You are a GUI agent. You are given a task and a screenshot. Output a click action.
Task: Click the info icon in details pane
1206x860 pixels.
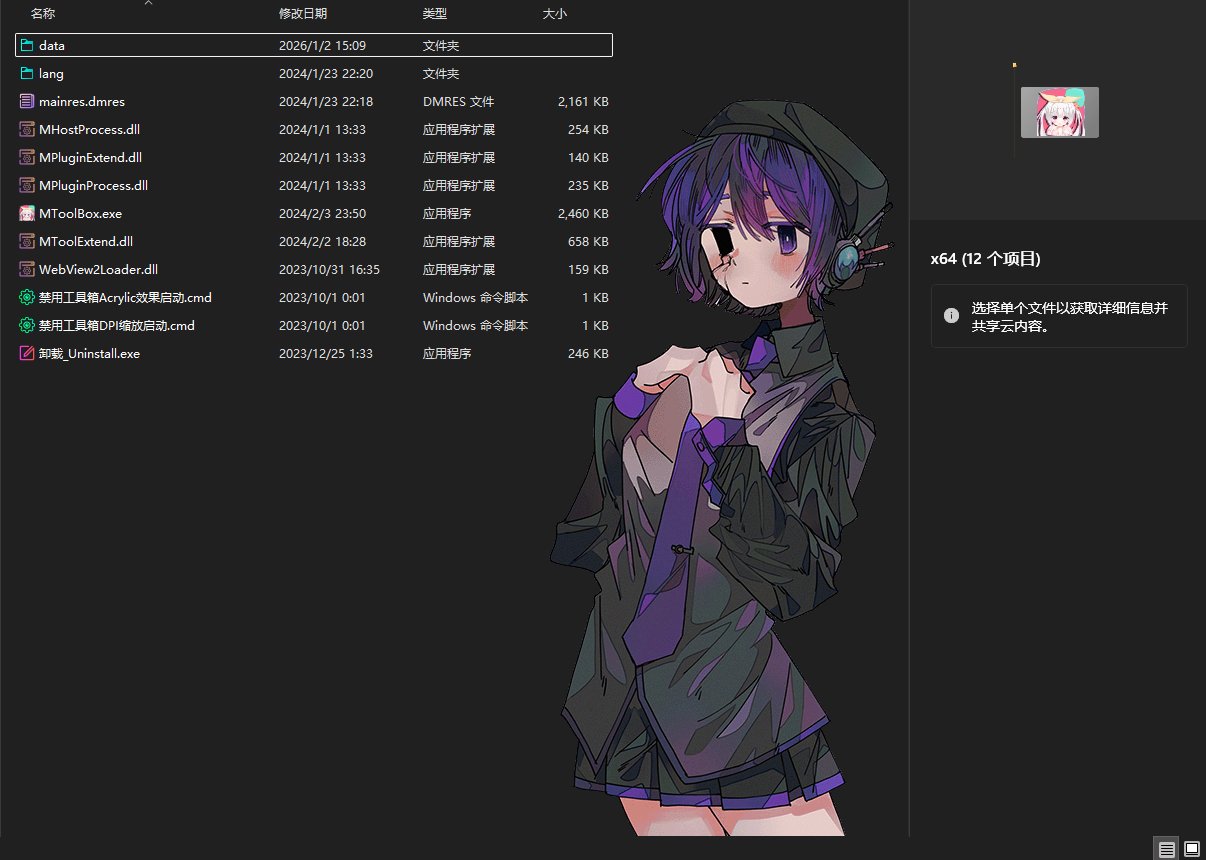coord(951,315)
